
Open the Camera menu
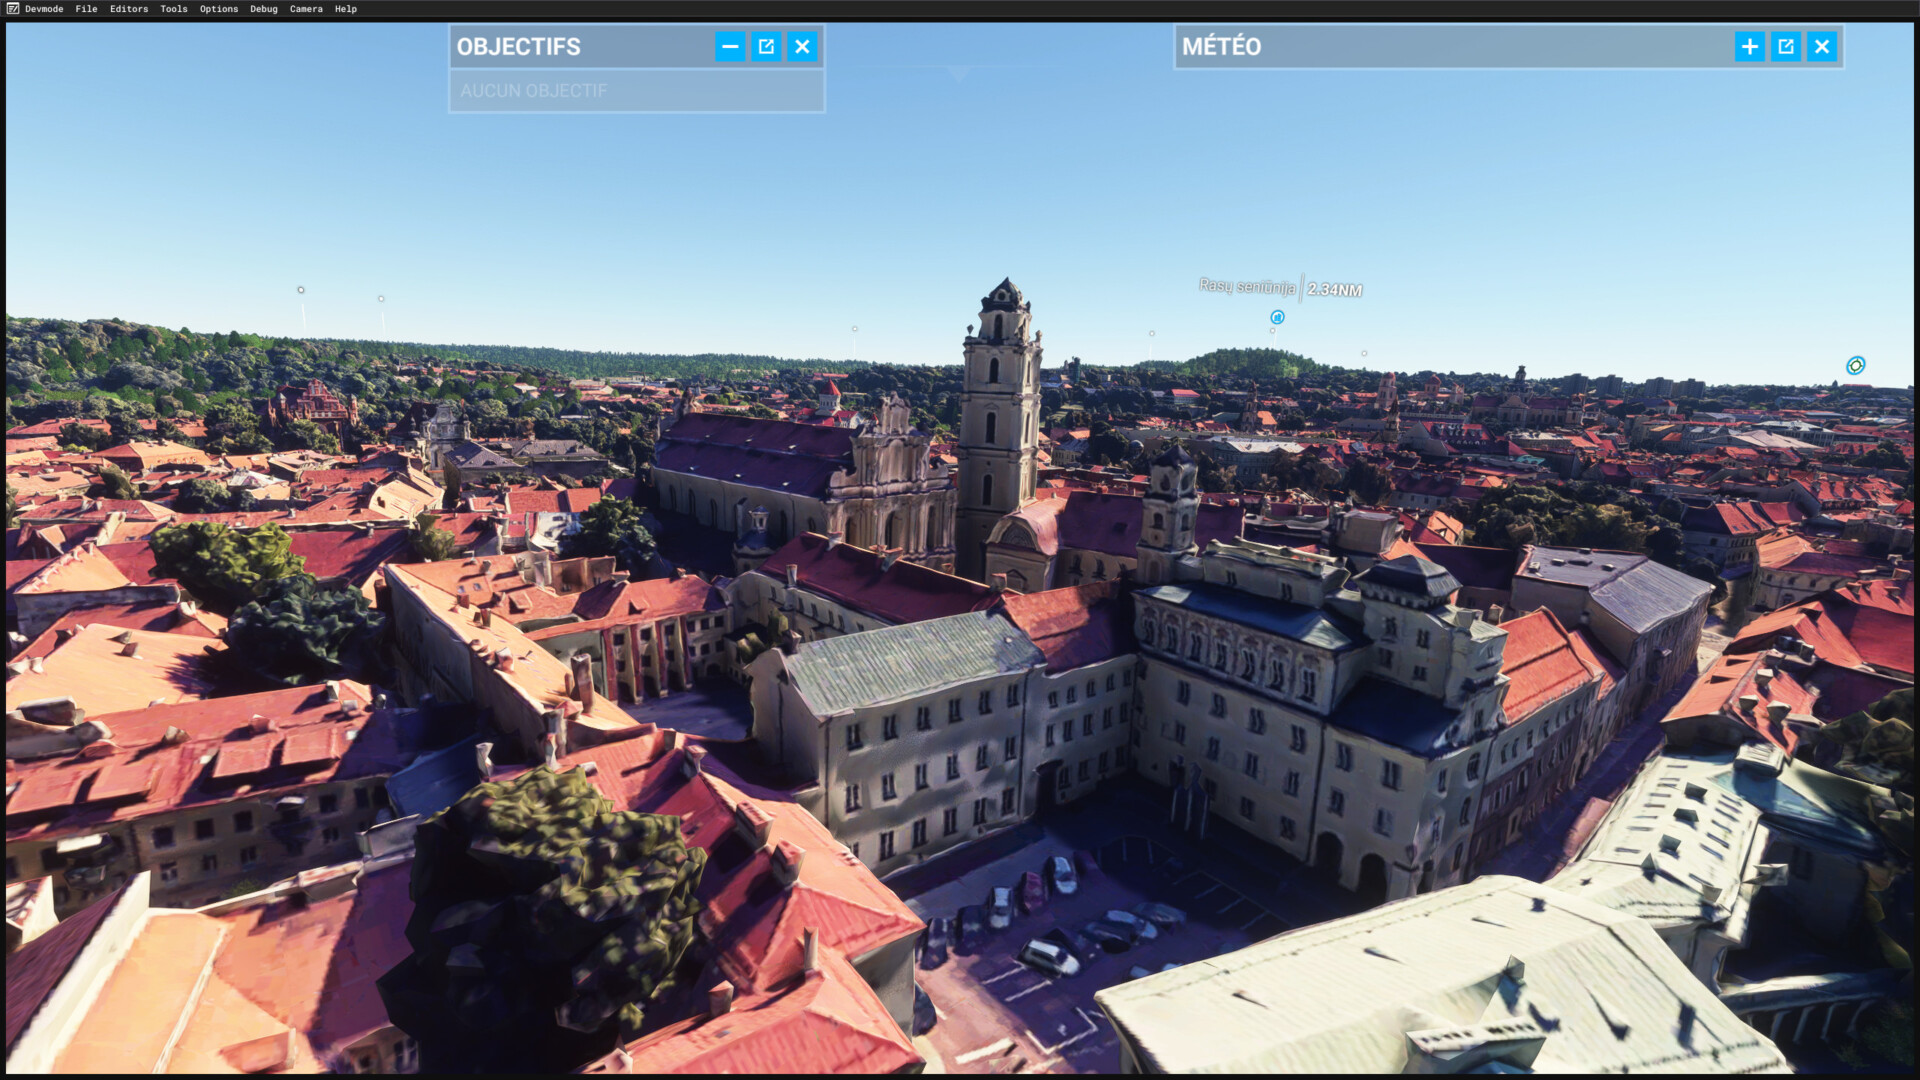[306, 9]
